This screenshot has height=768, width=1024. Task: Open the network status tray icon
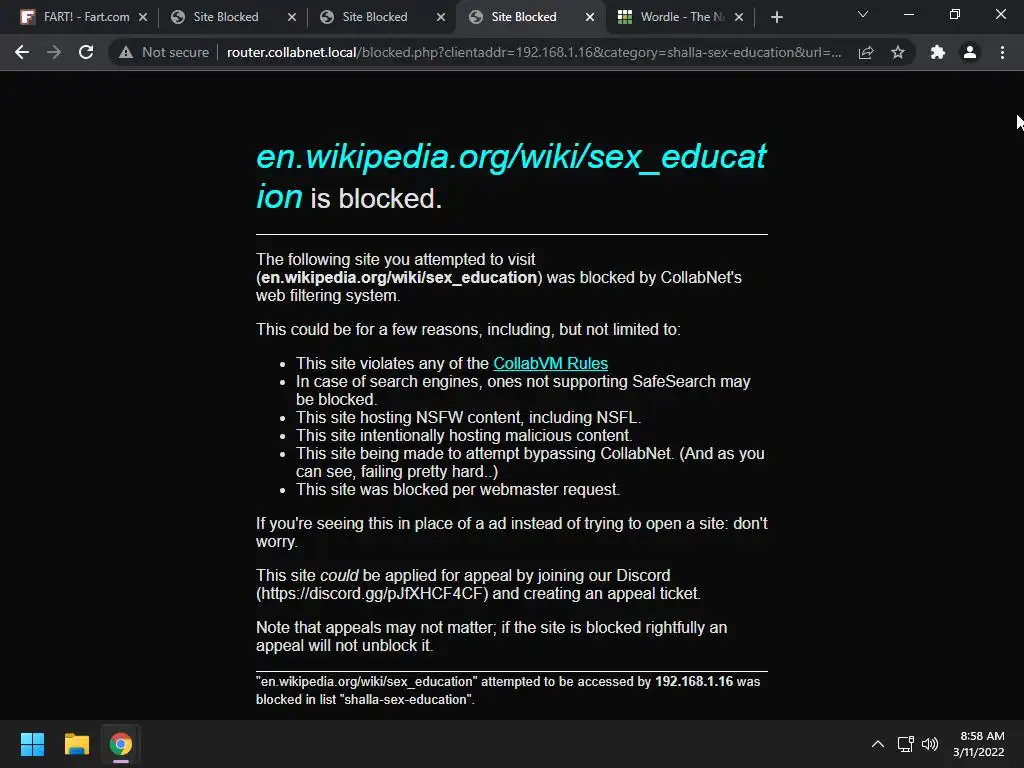tap(906, 744)
